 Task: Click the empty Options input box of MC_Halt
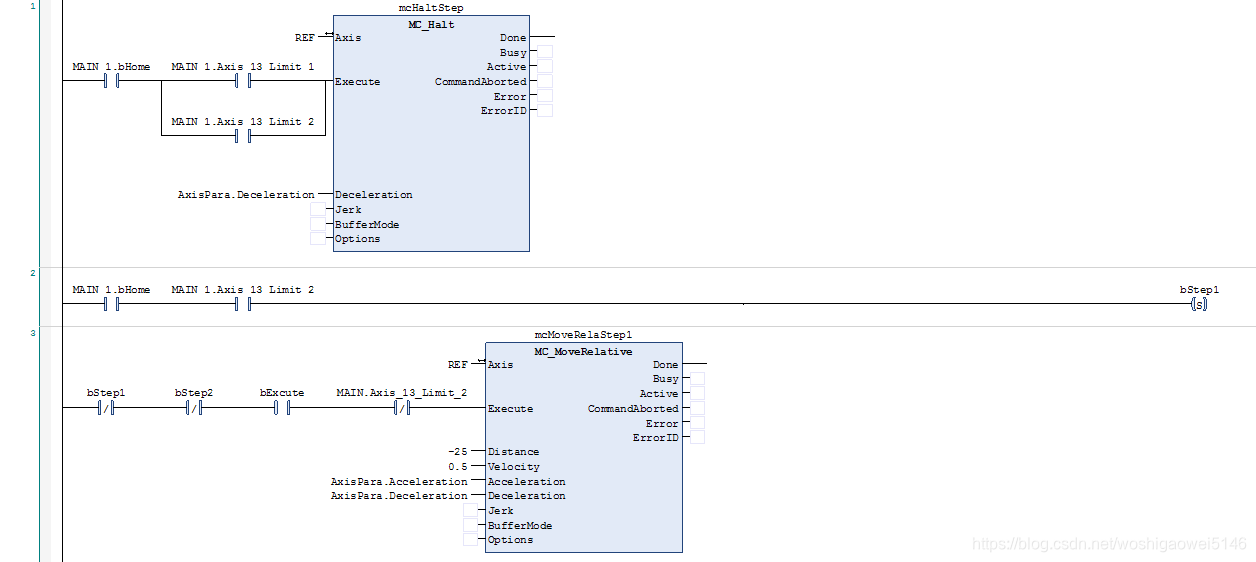[318, 238]
